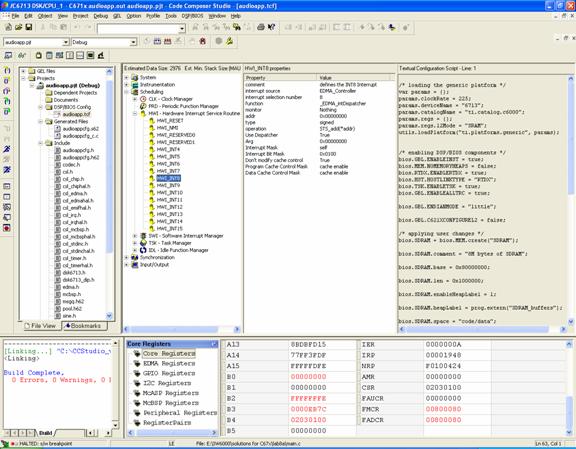Open the File menu
This screenshot has width=576, height=449.
pyautogui.click(x=15, y=16)
